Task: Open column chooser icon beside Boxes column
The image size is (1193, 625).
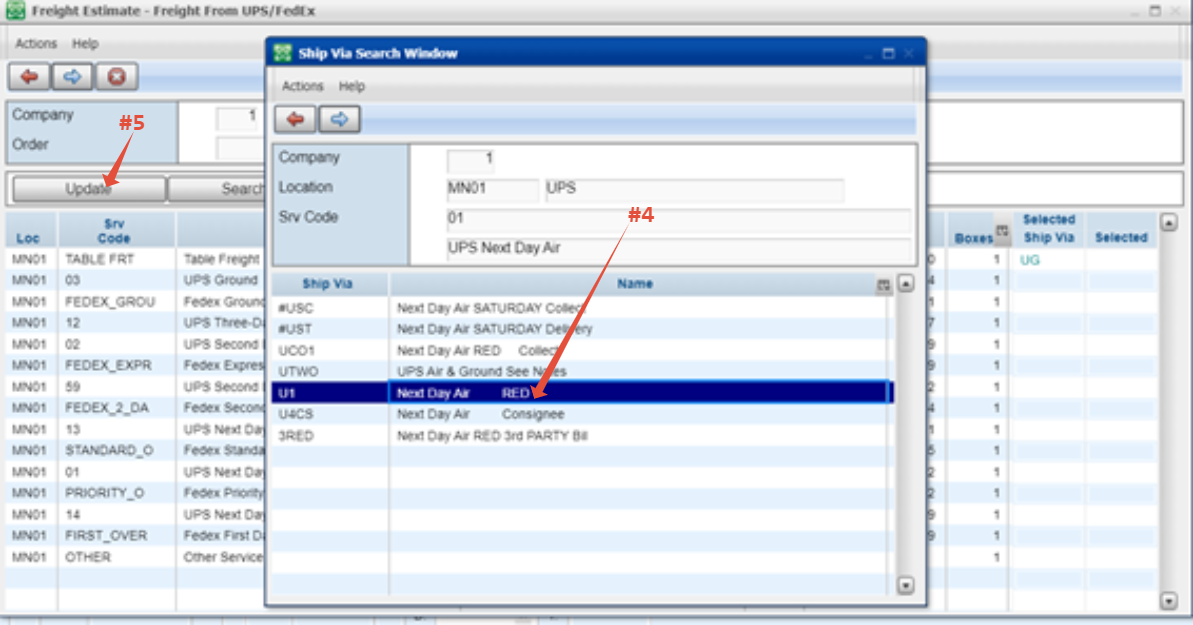Action: 1002,231
